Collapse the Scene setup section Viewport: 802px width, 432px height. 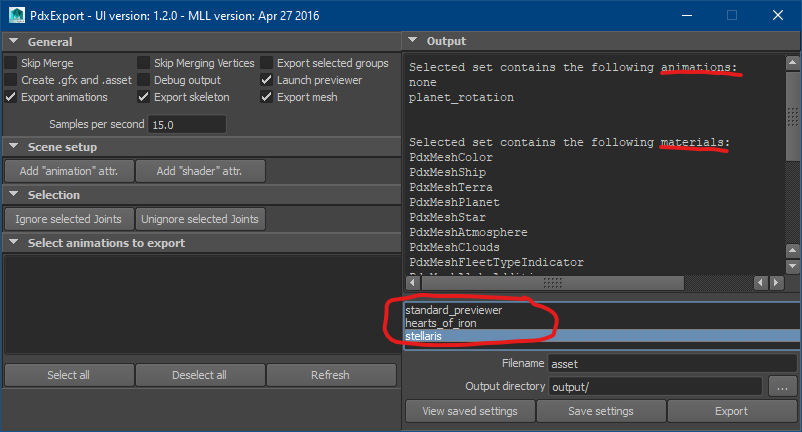[x=13, y=147]
